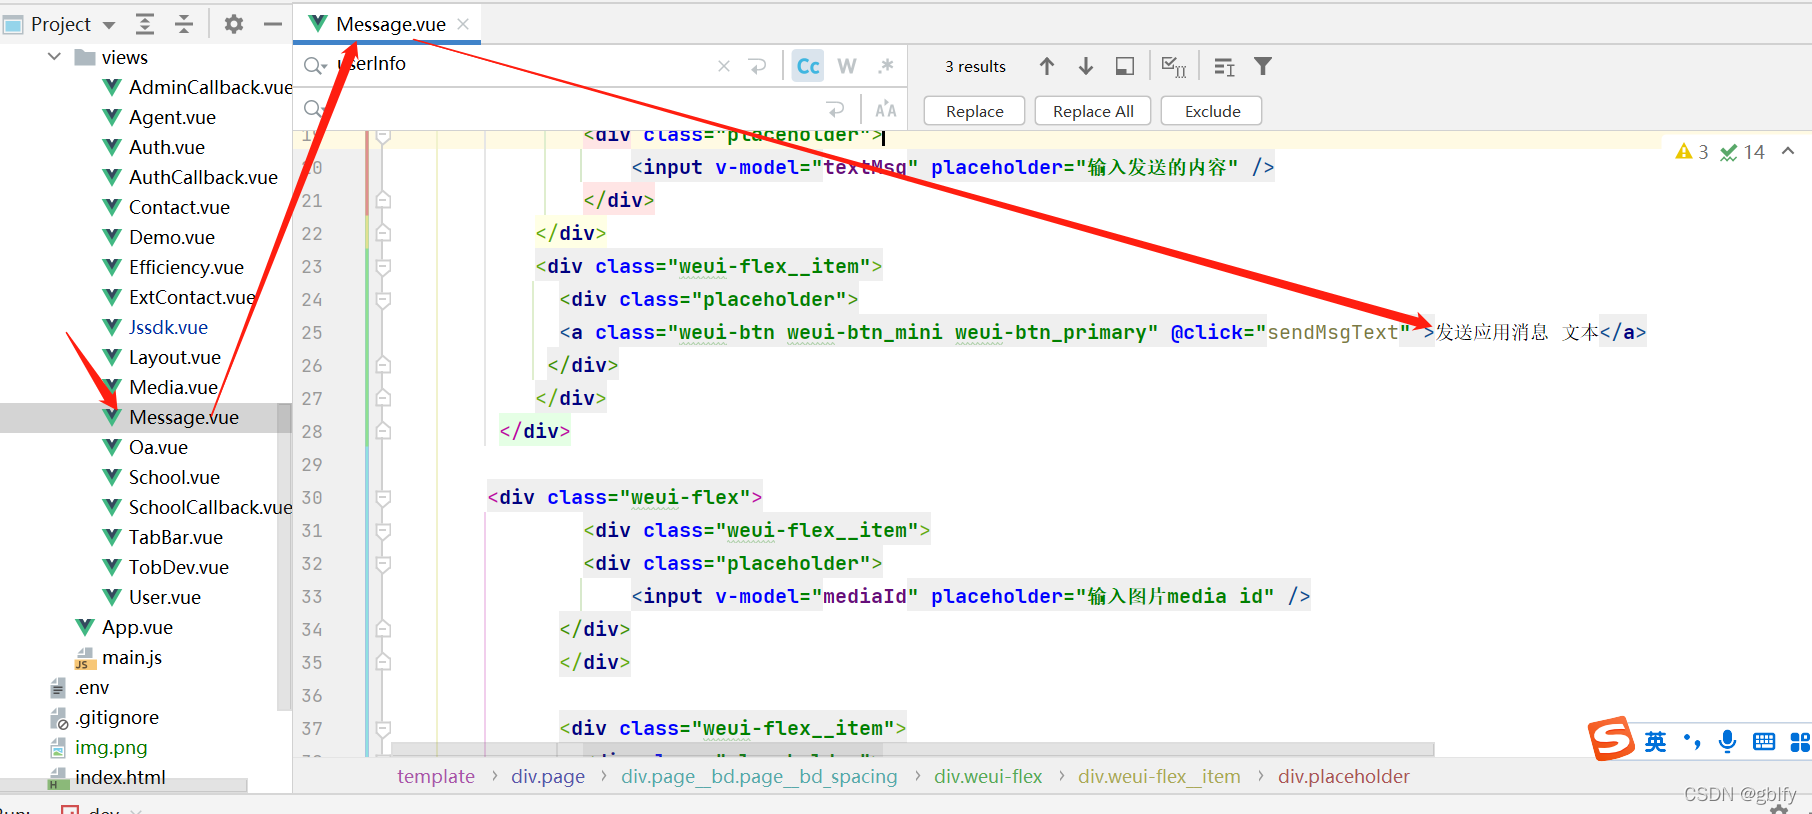Screen dimensions: 1812x814
Task: Open TabBar.vue file
Action: click(x=175, y=537)
